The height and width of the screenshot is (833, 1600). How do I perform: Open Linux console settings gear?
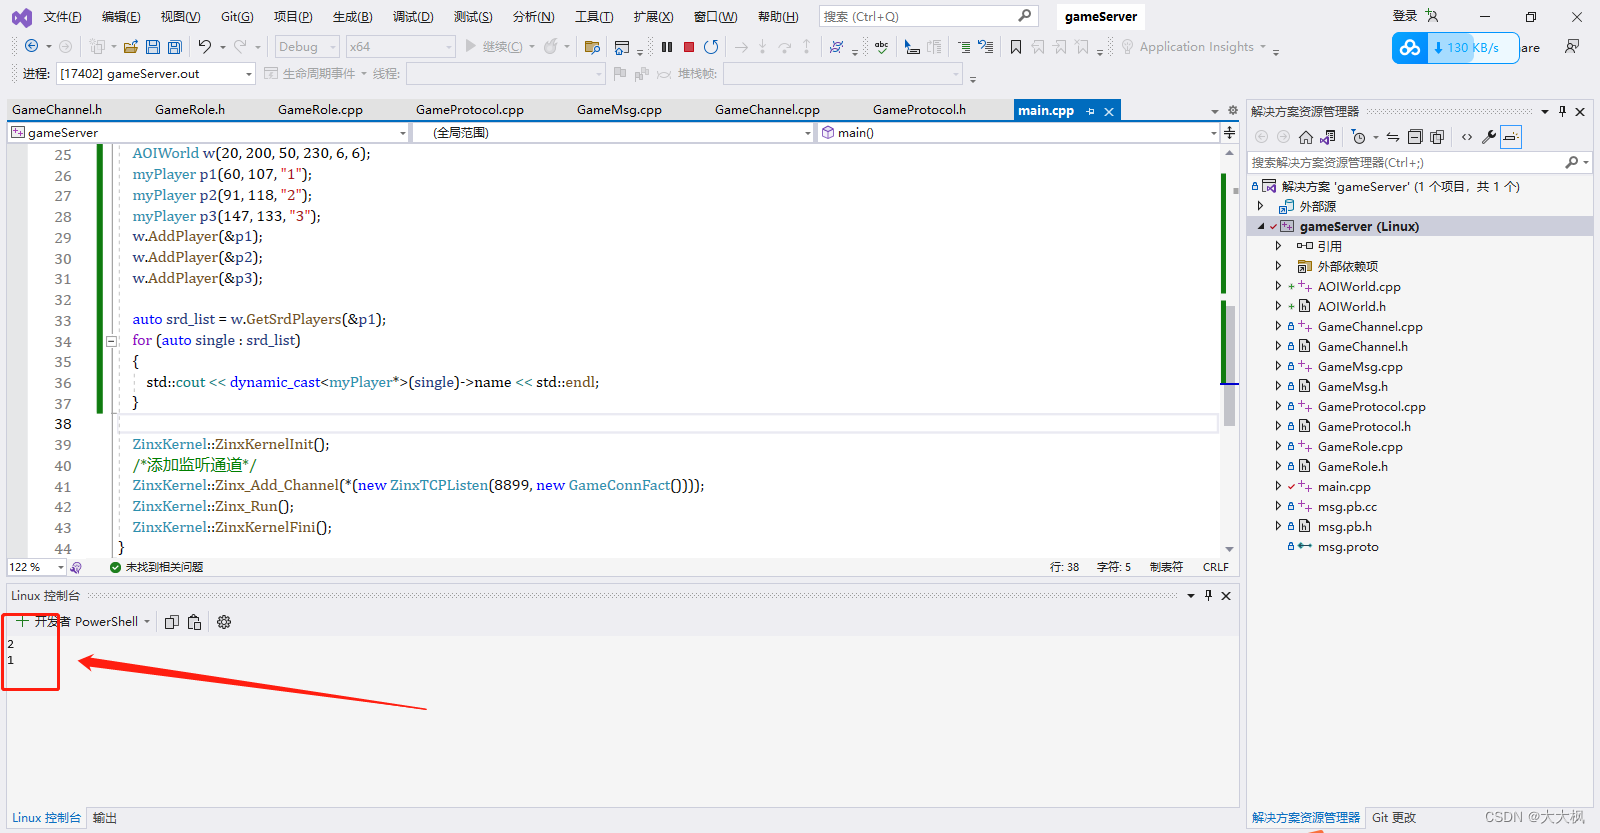(224, 622)
